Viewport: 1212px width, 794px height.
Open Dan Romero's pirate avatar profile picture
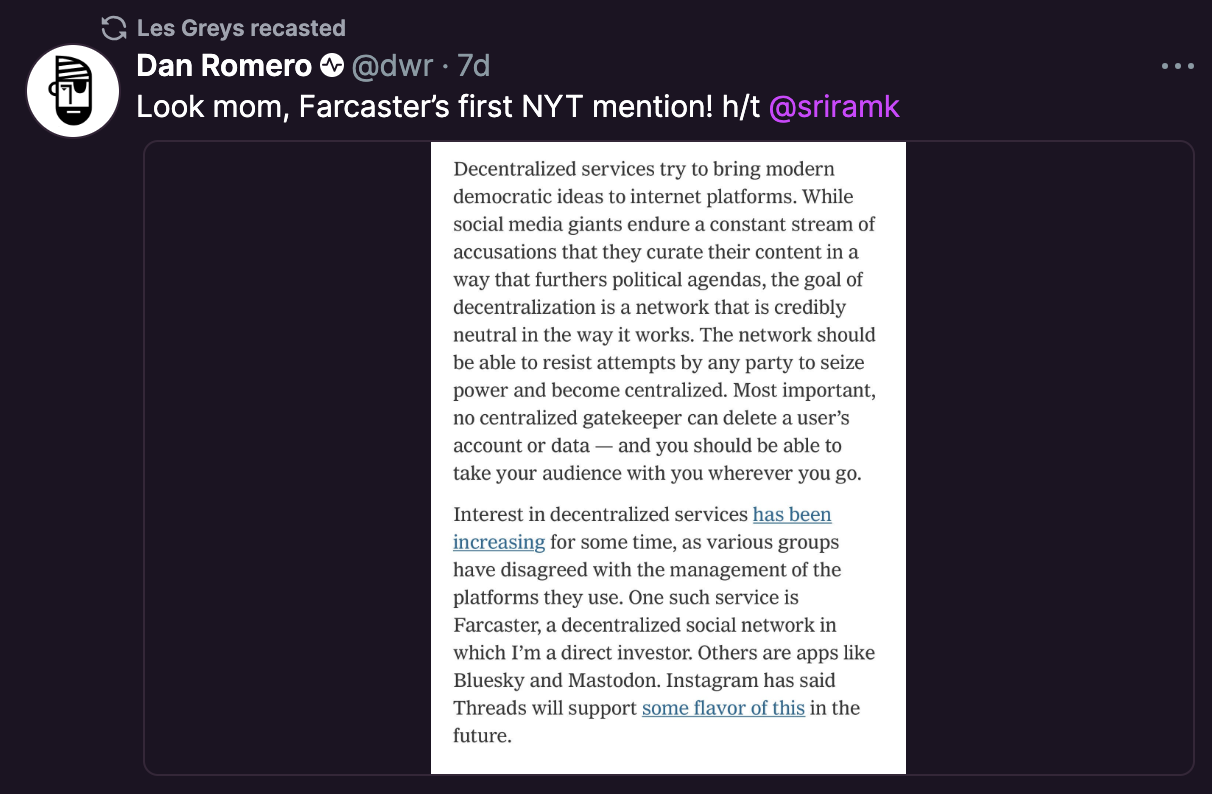(x=73, y=91)
